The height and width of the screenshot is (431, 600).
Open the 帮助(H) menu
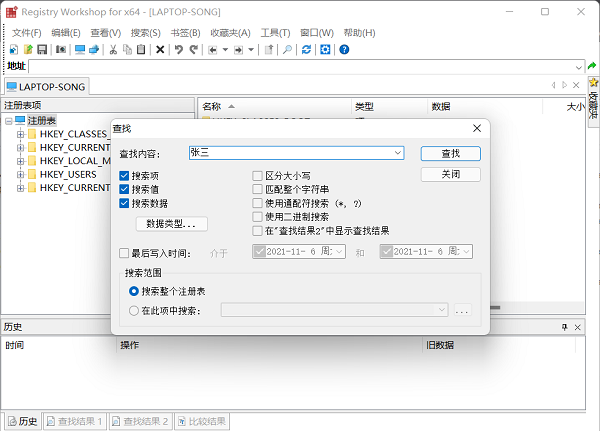click(359, 33)
